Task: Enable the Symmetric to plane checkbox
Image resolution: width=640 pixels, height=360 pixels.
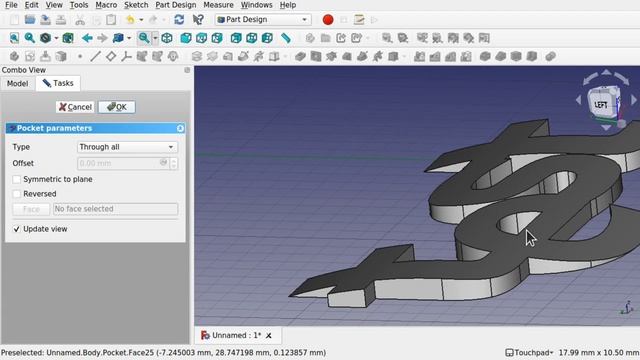Action: coord(16,179)
